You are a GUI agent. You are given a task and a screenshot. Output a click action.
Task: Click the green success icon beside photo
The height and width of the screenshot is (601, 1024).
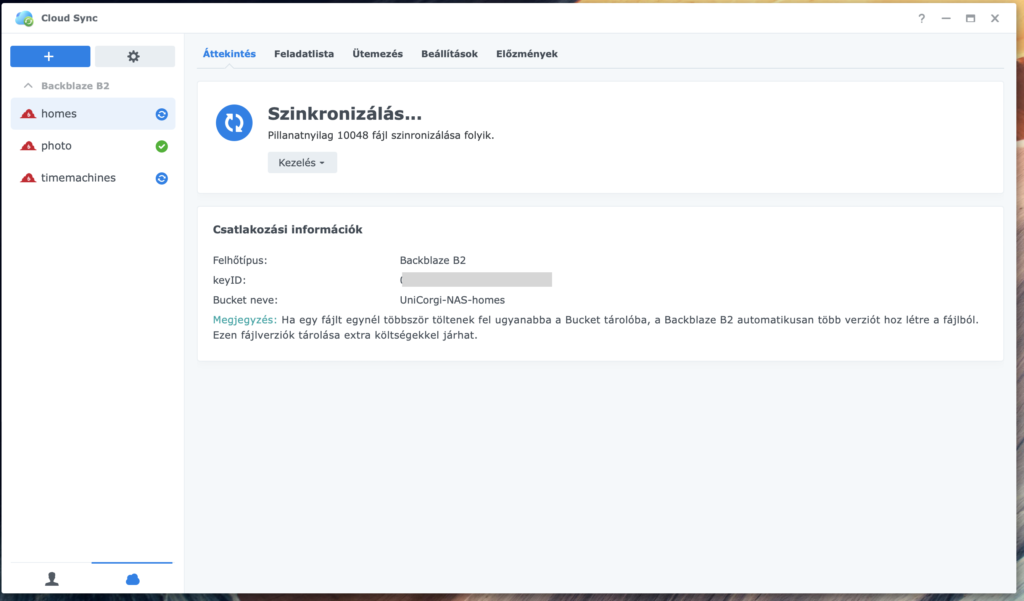point(160,146)
